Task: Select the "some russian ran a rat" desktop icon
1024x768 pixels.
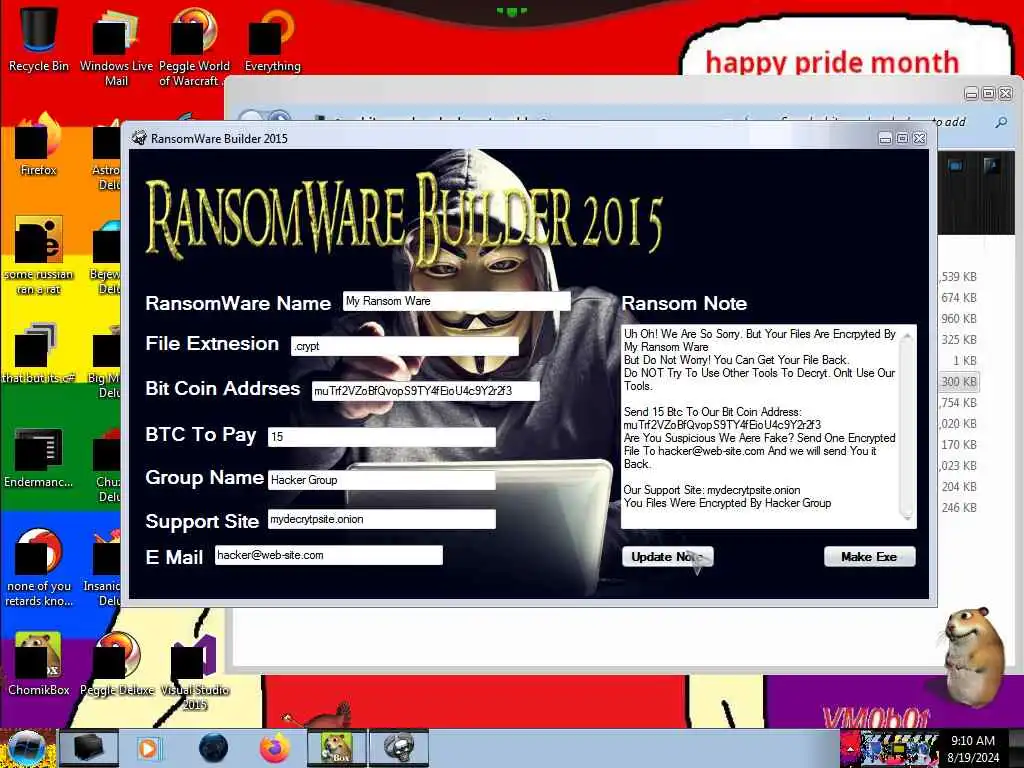Action: (x=39, y=256)
